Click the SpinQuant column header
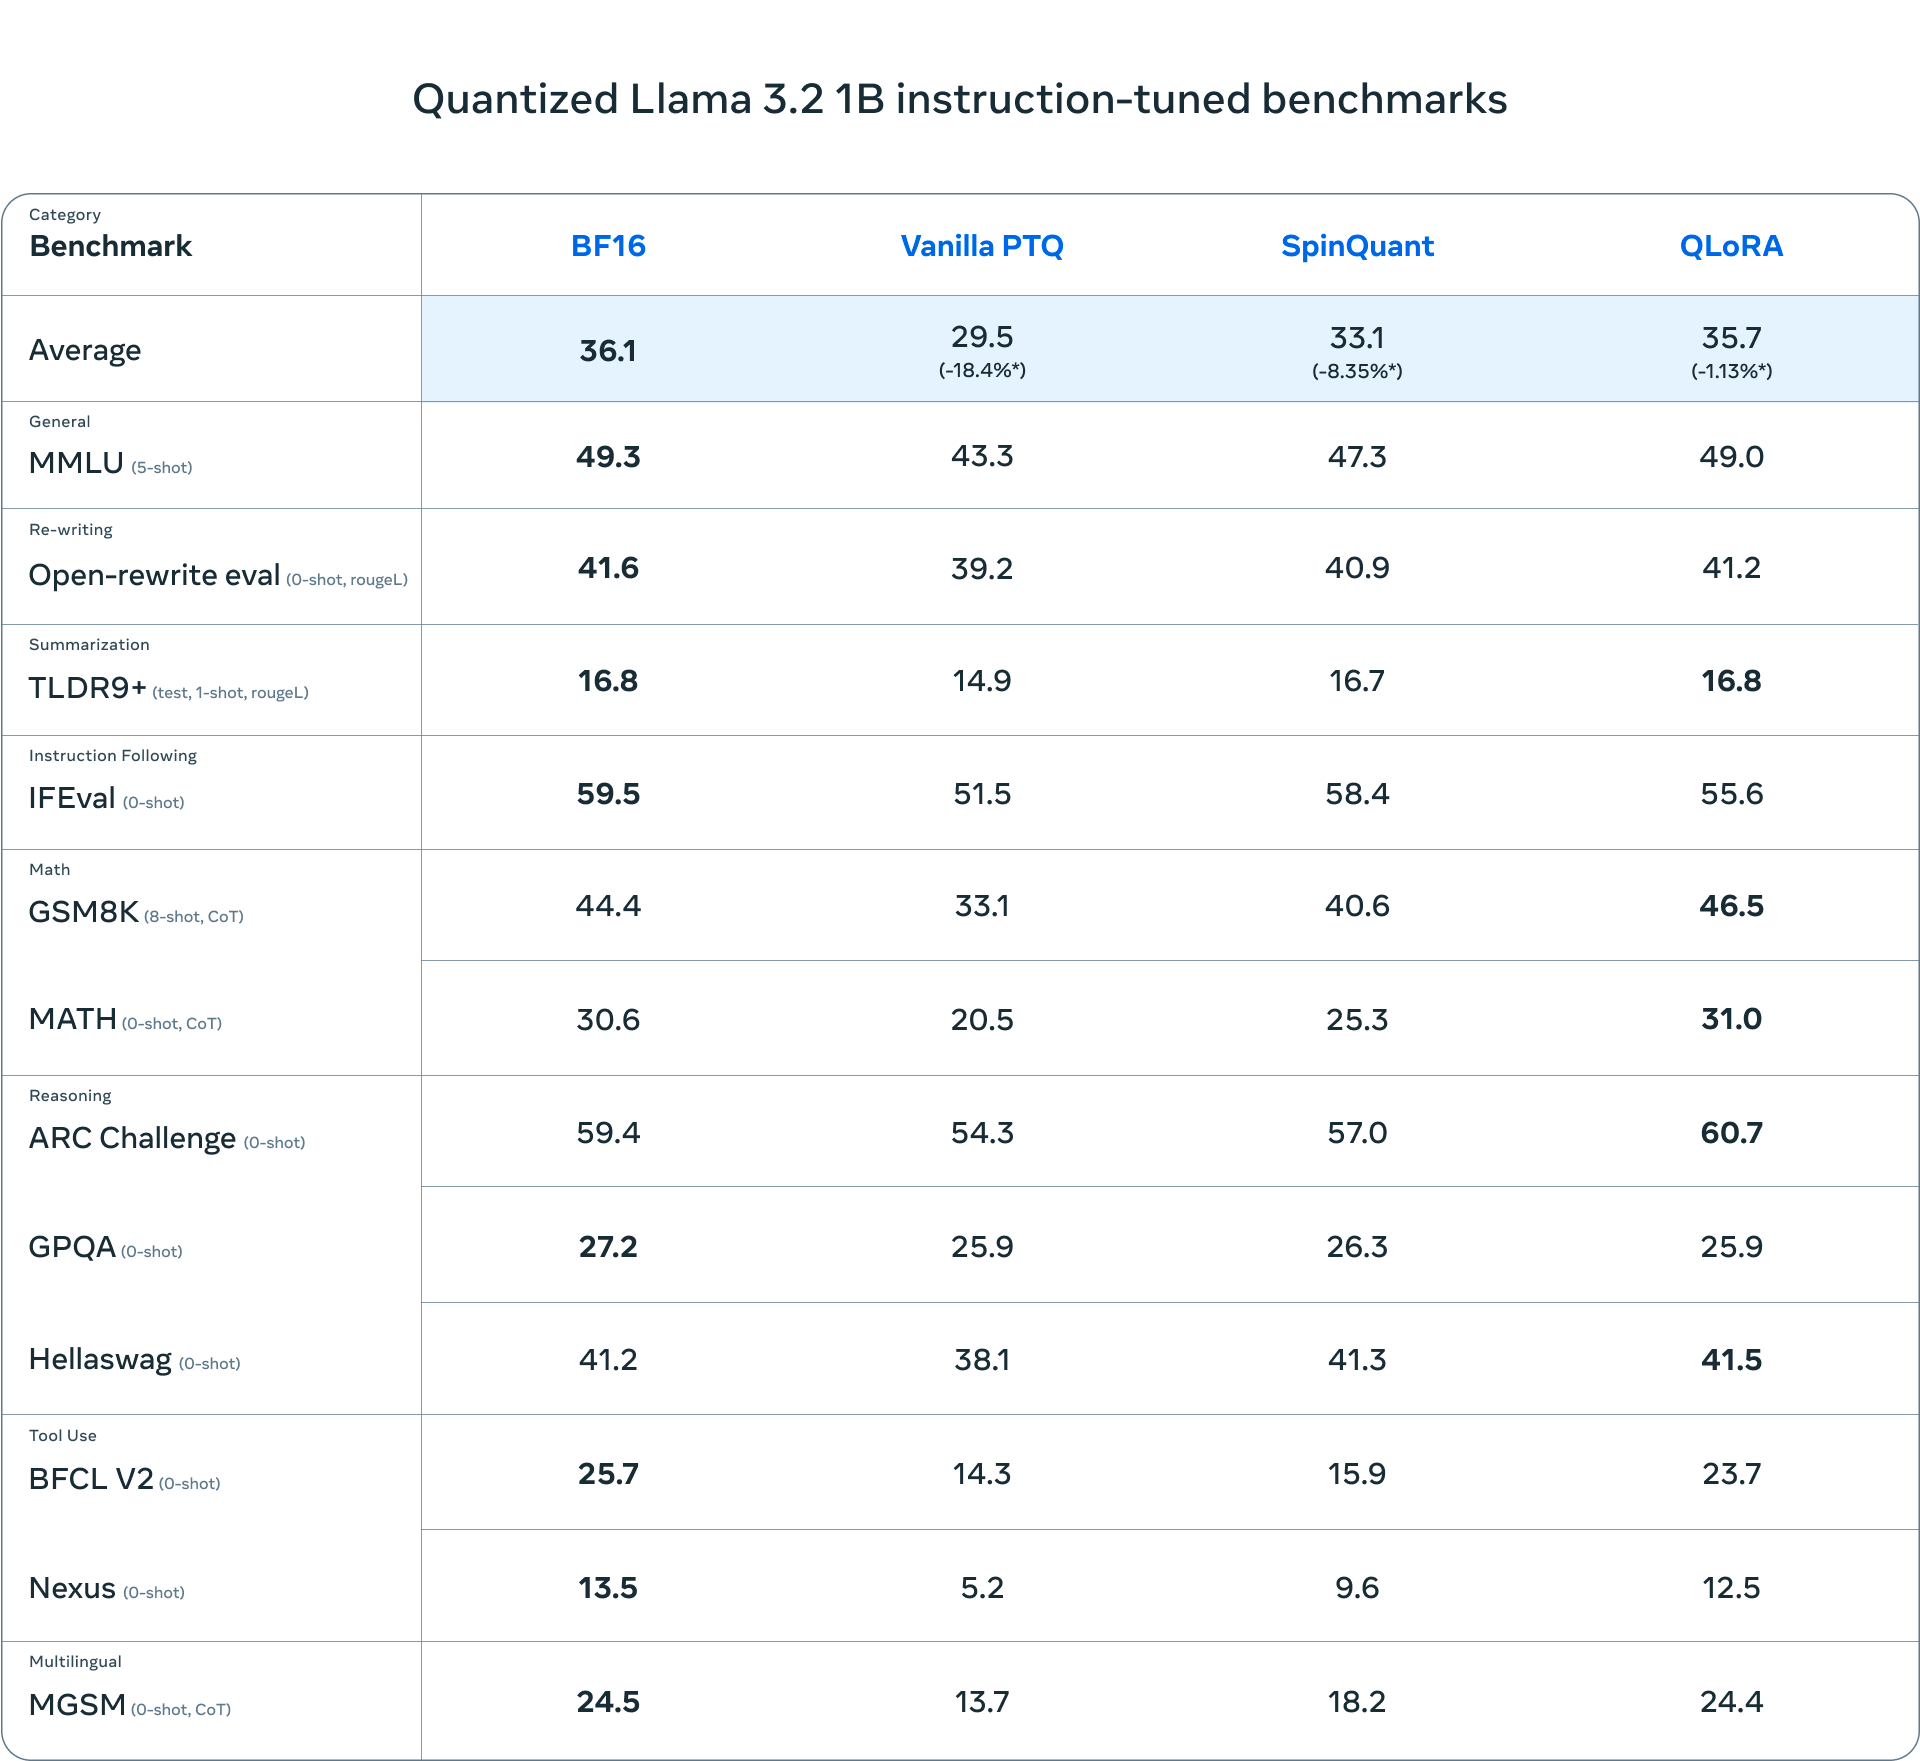The height and width of the screenshot is (1761, 1920). [1357, 246]
